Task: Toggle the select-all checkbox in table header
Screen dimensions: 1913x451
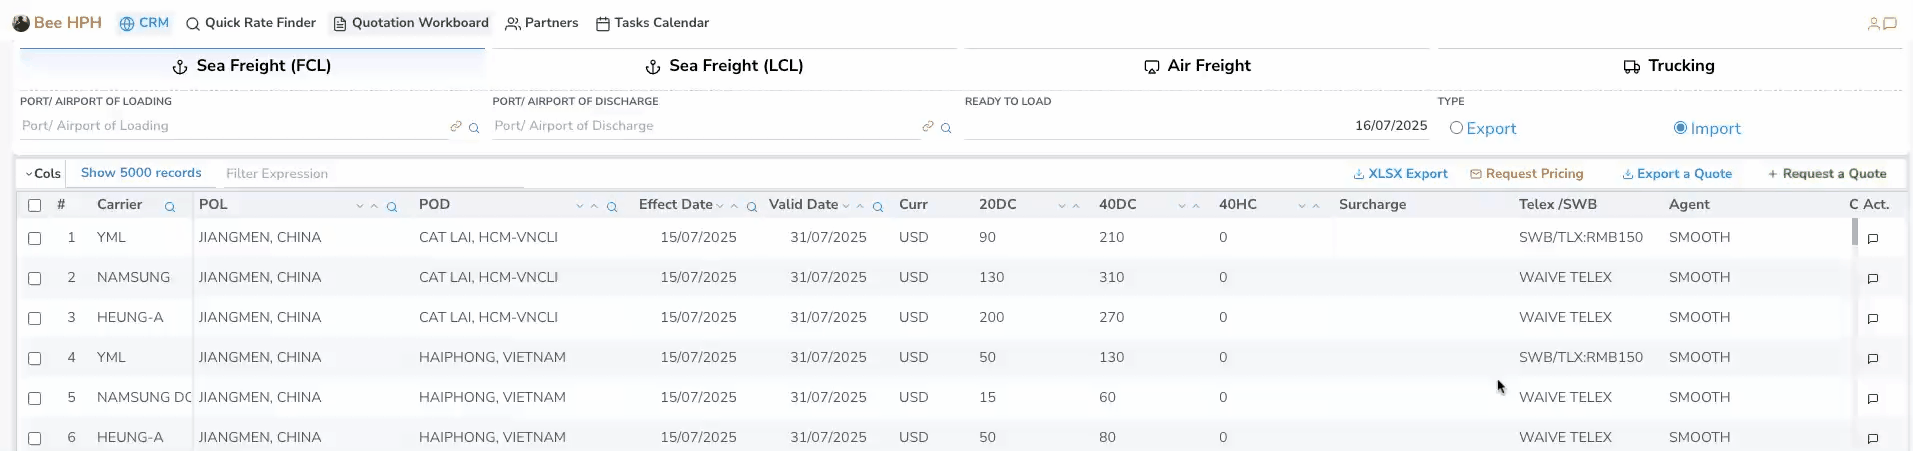Action: pyautogui.click(x=35, y=205)
